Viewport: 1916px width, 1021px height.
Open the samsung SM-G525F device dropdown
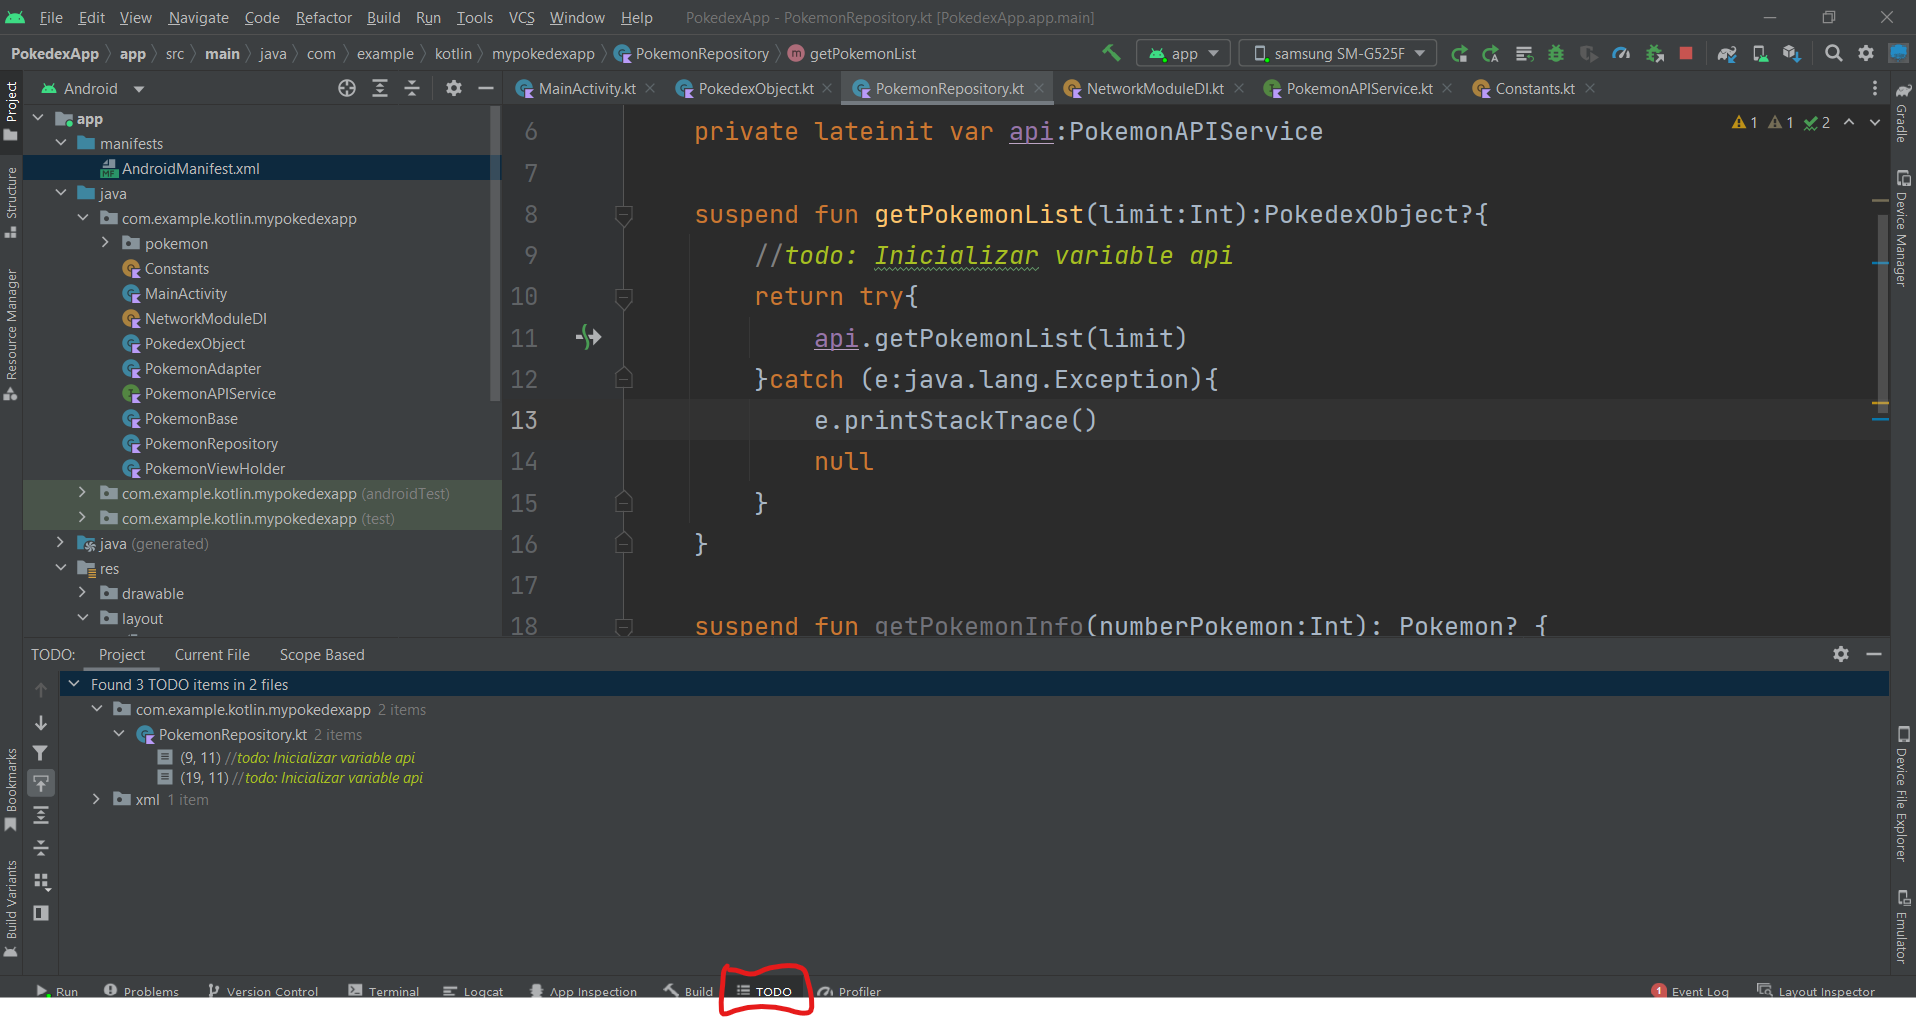click(1338, 54)
